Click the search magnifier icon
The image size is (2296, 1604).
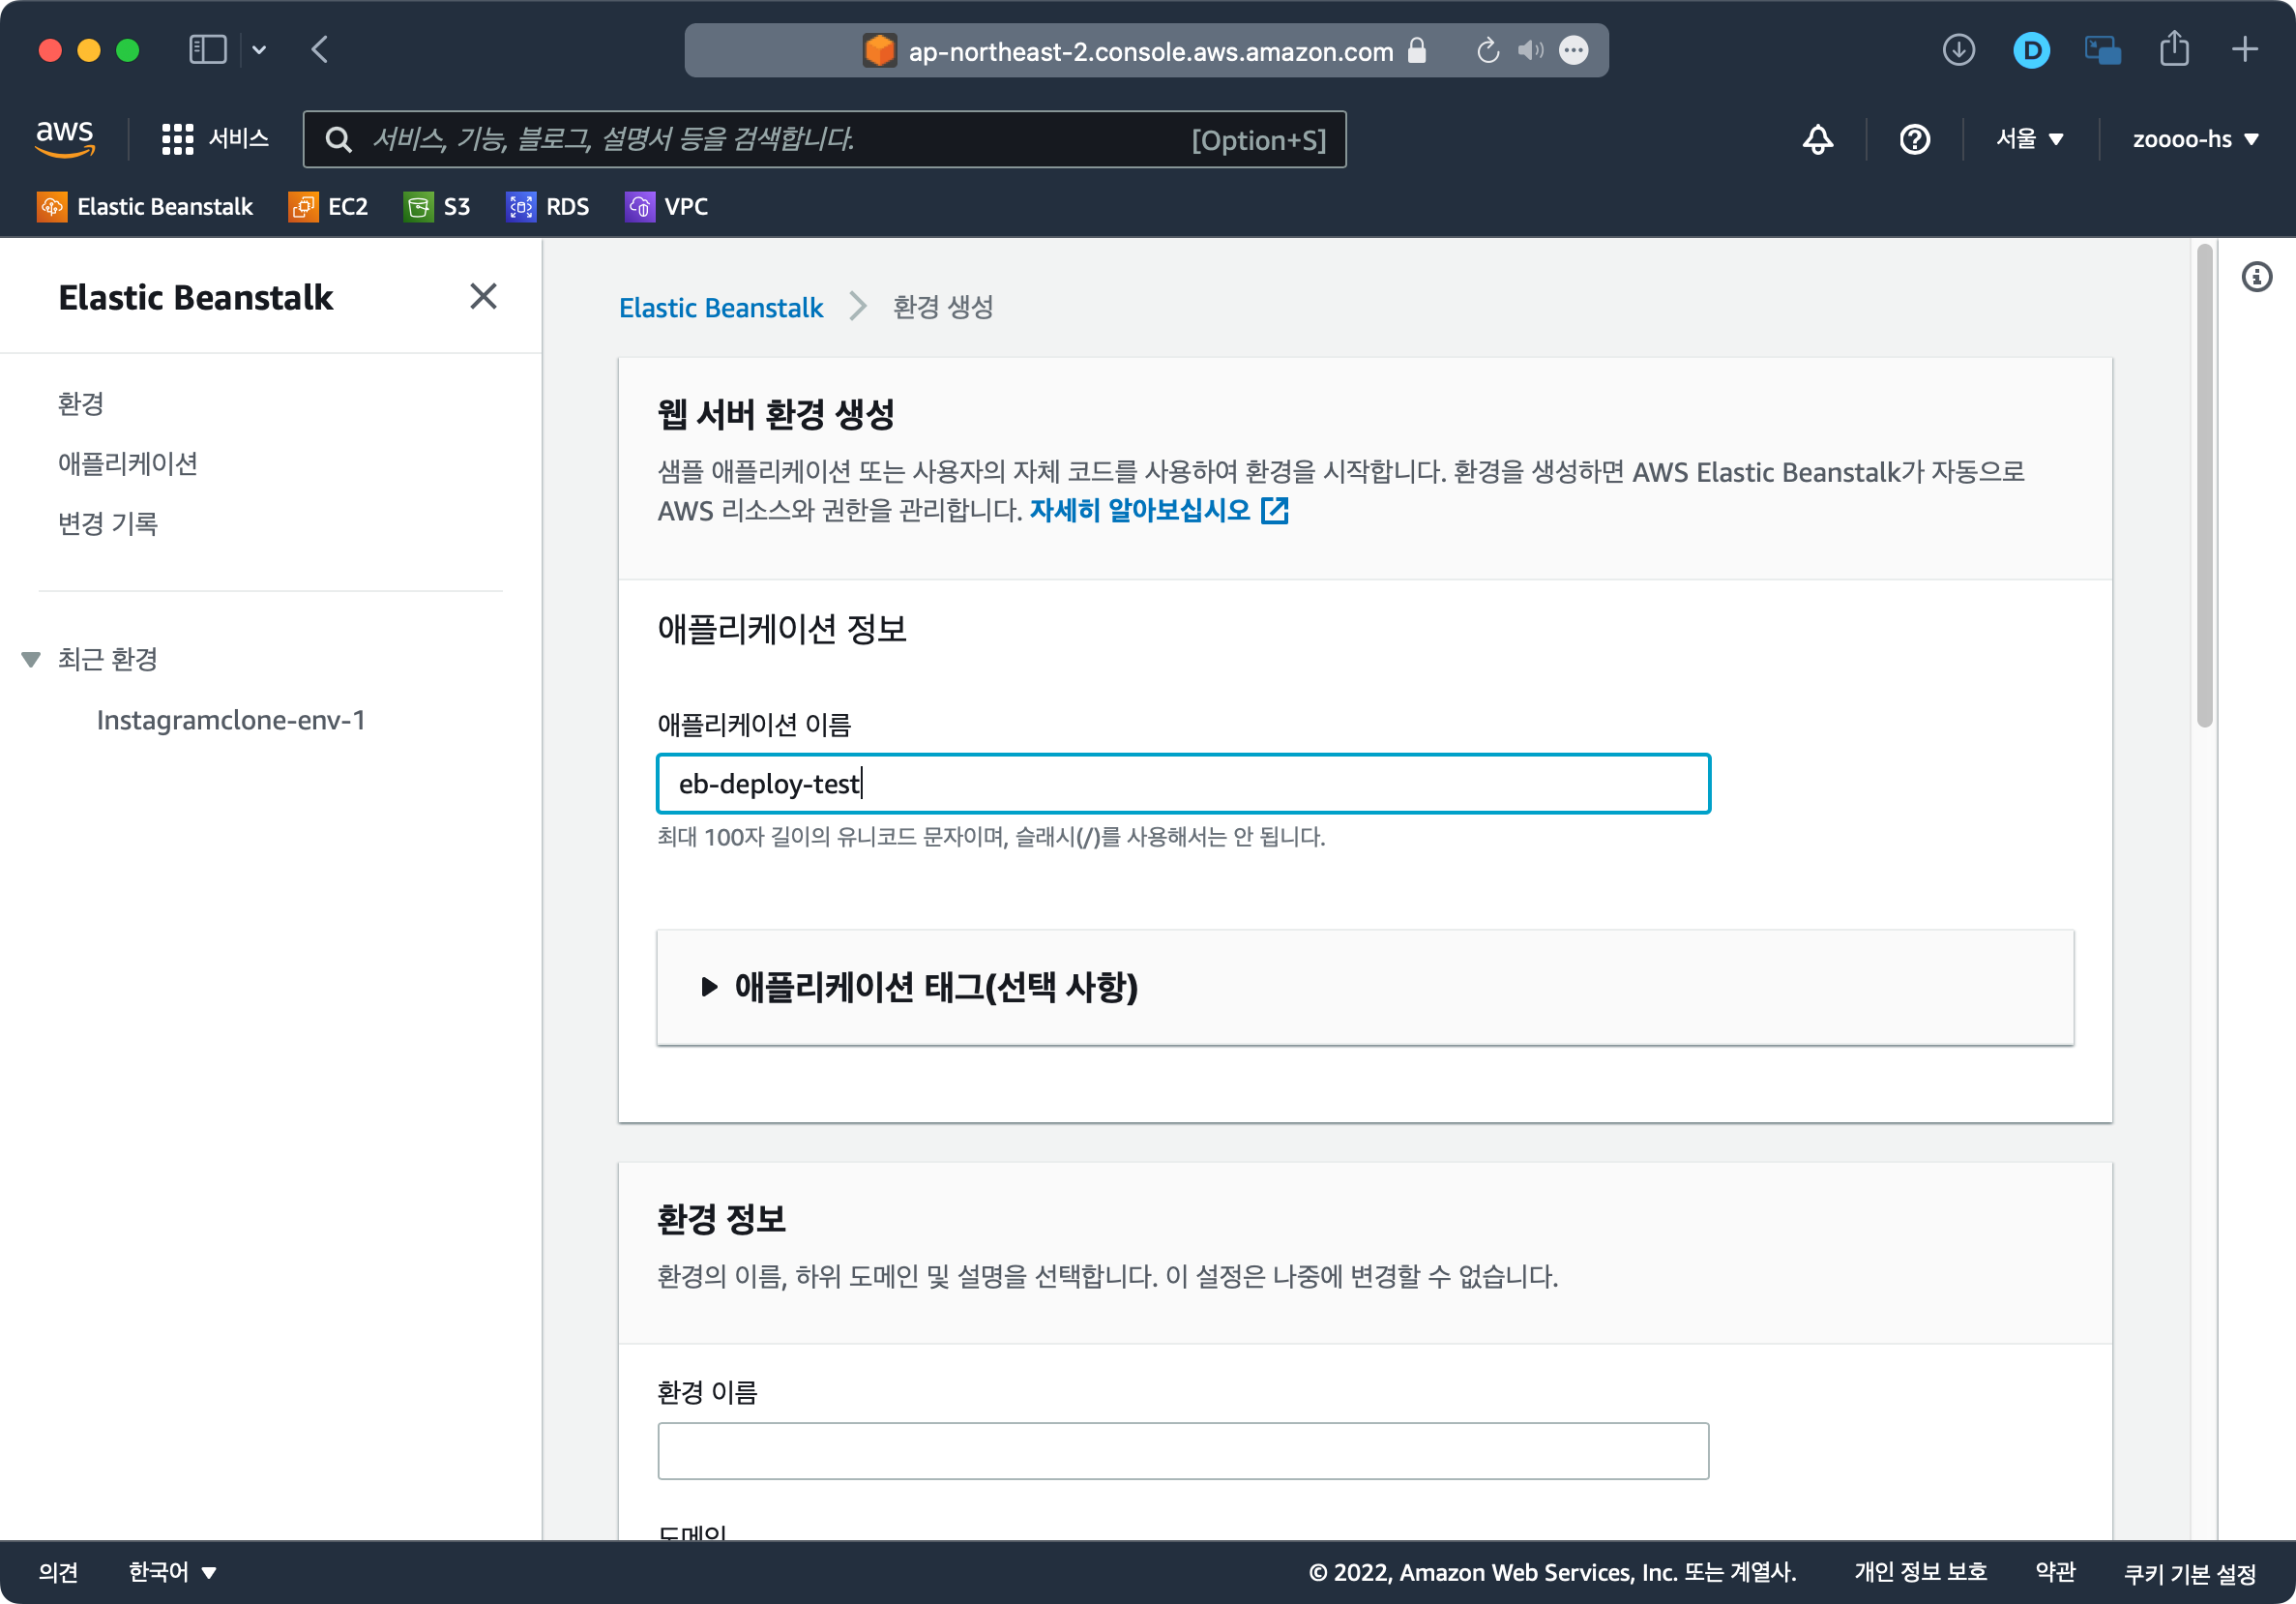pyautogui.click(x=339, y=139)
